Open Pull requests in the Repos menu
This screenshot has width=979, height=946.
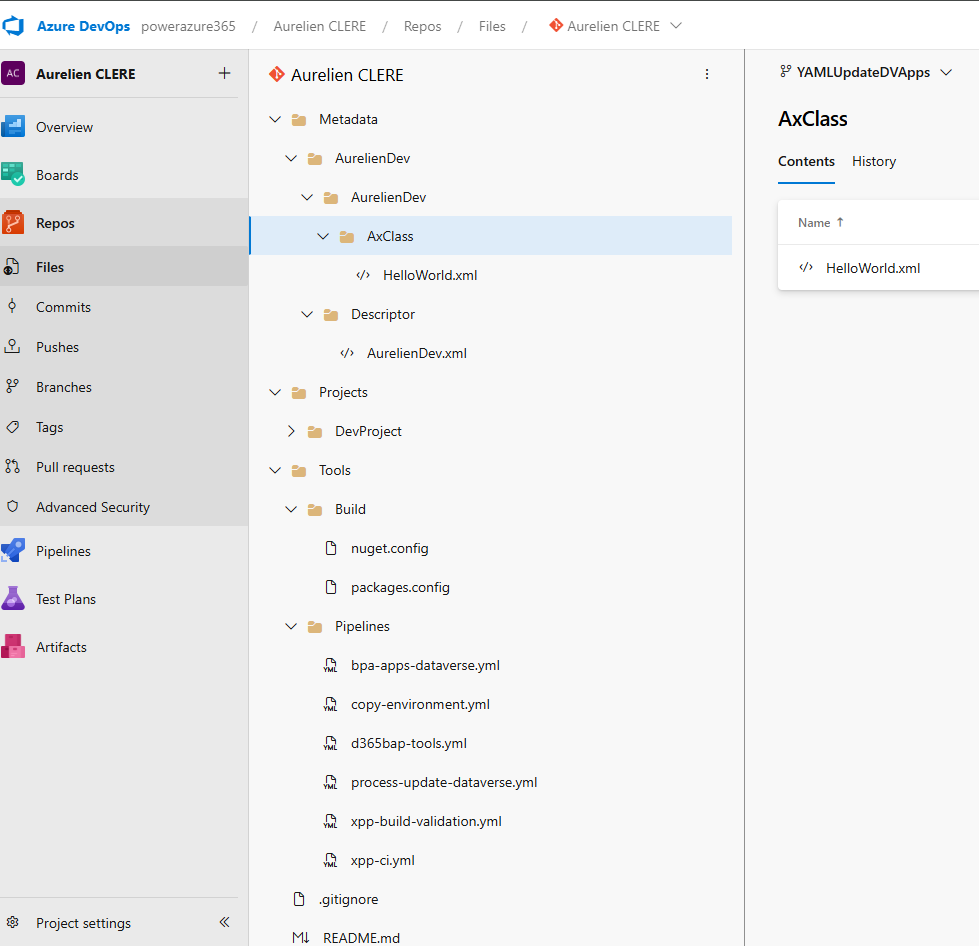tap(76, 467)
